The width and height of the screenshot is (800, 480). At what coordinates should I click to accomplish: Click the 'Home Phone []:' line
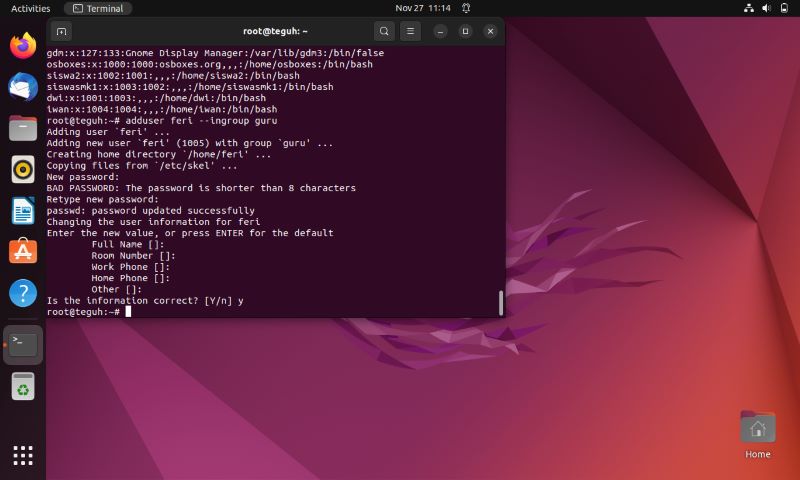coord(131,278)
